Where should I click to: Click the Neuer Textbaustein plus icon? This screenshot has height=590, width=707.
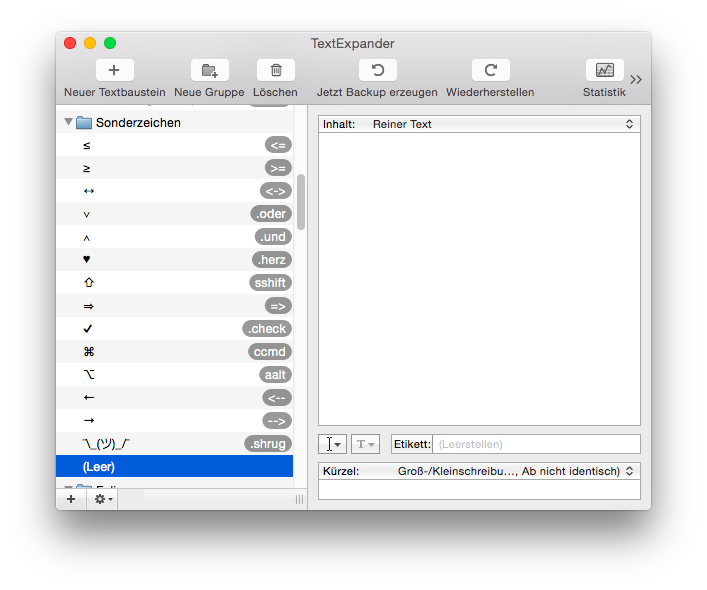tap(115, 70)
